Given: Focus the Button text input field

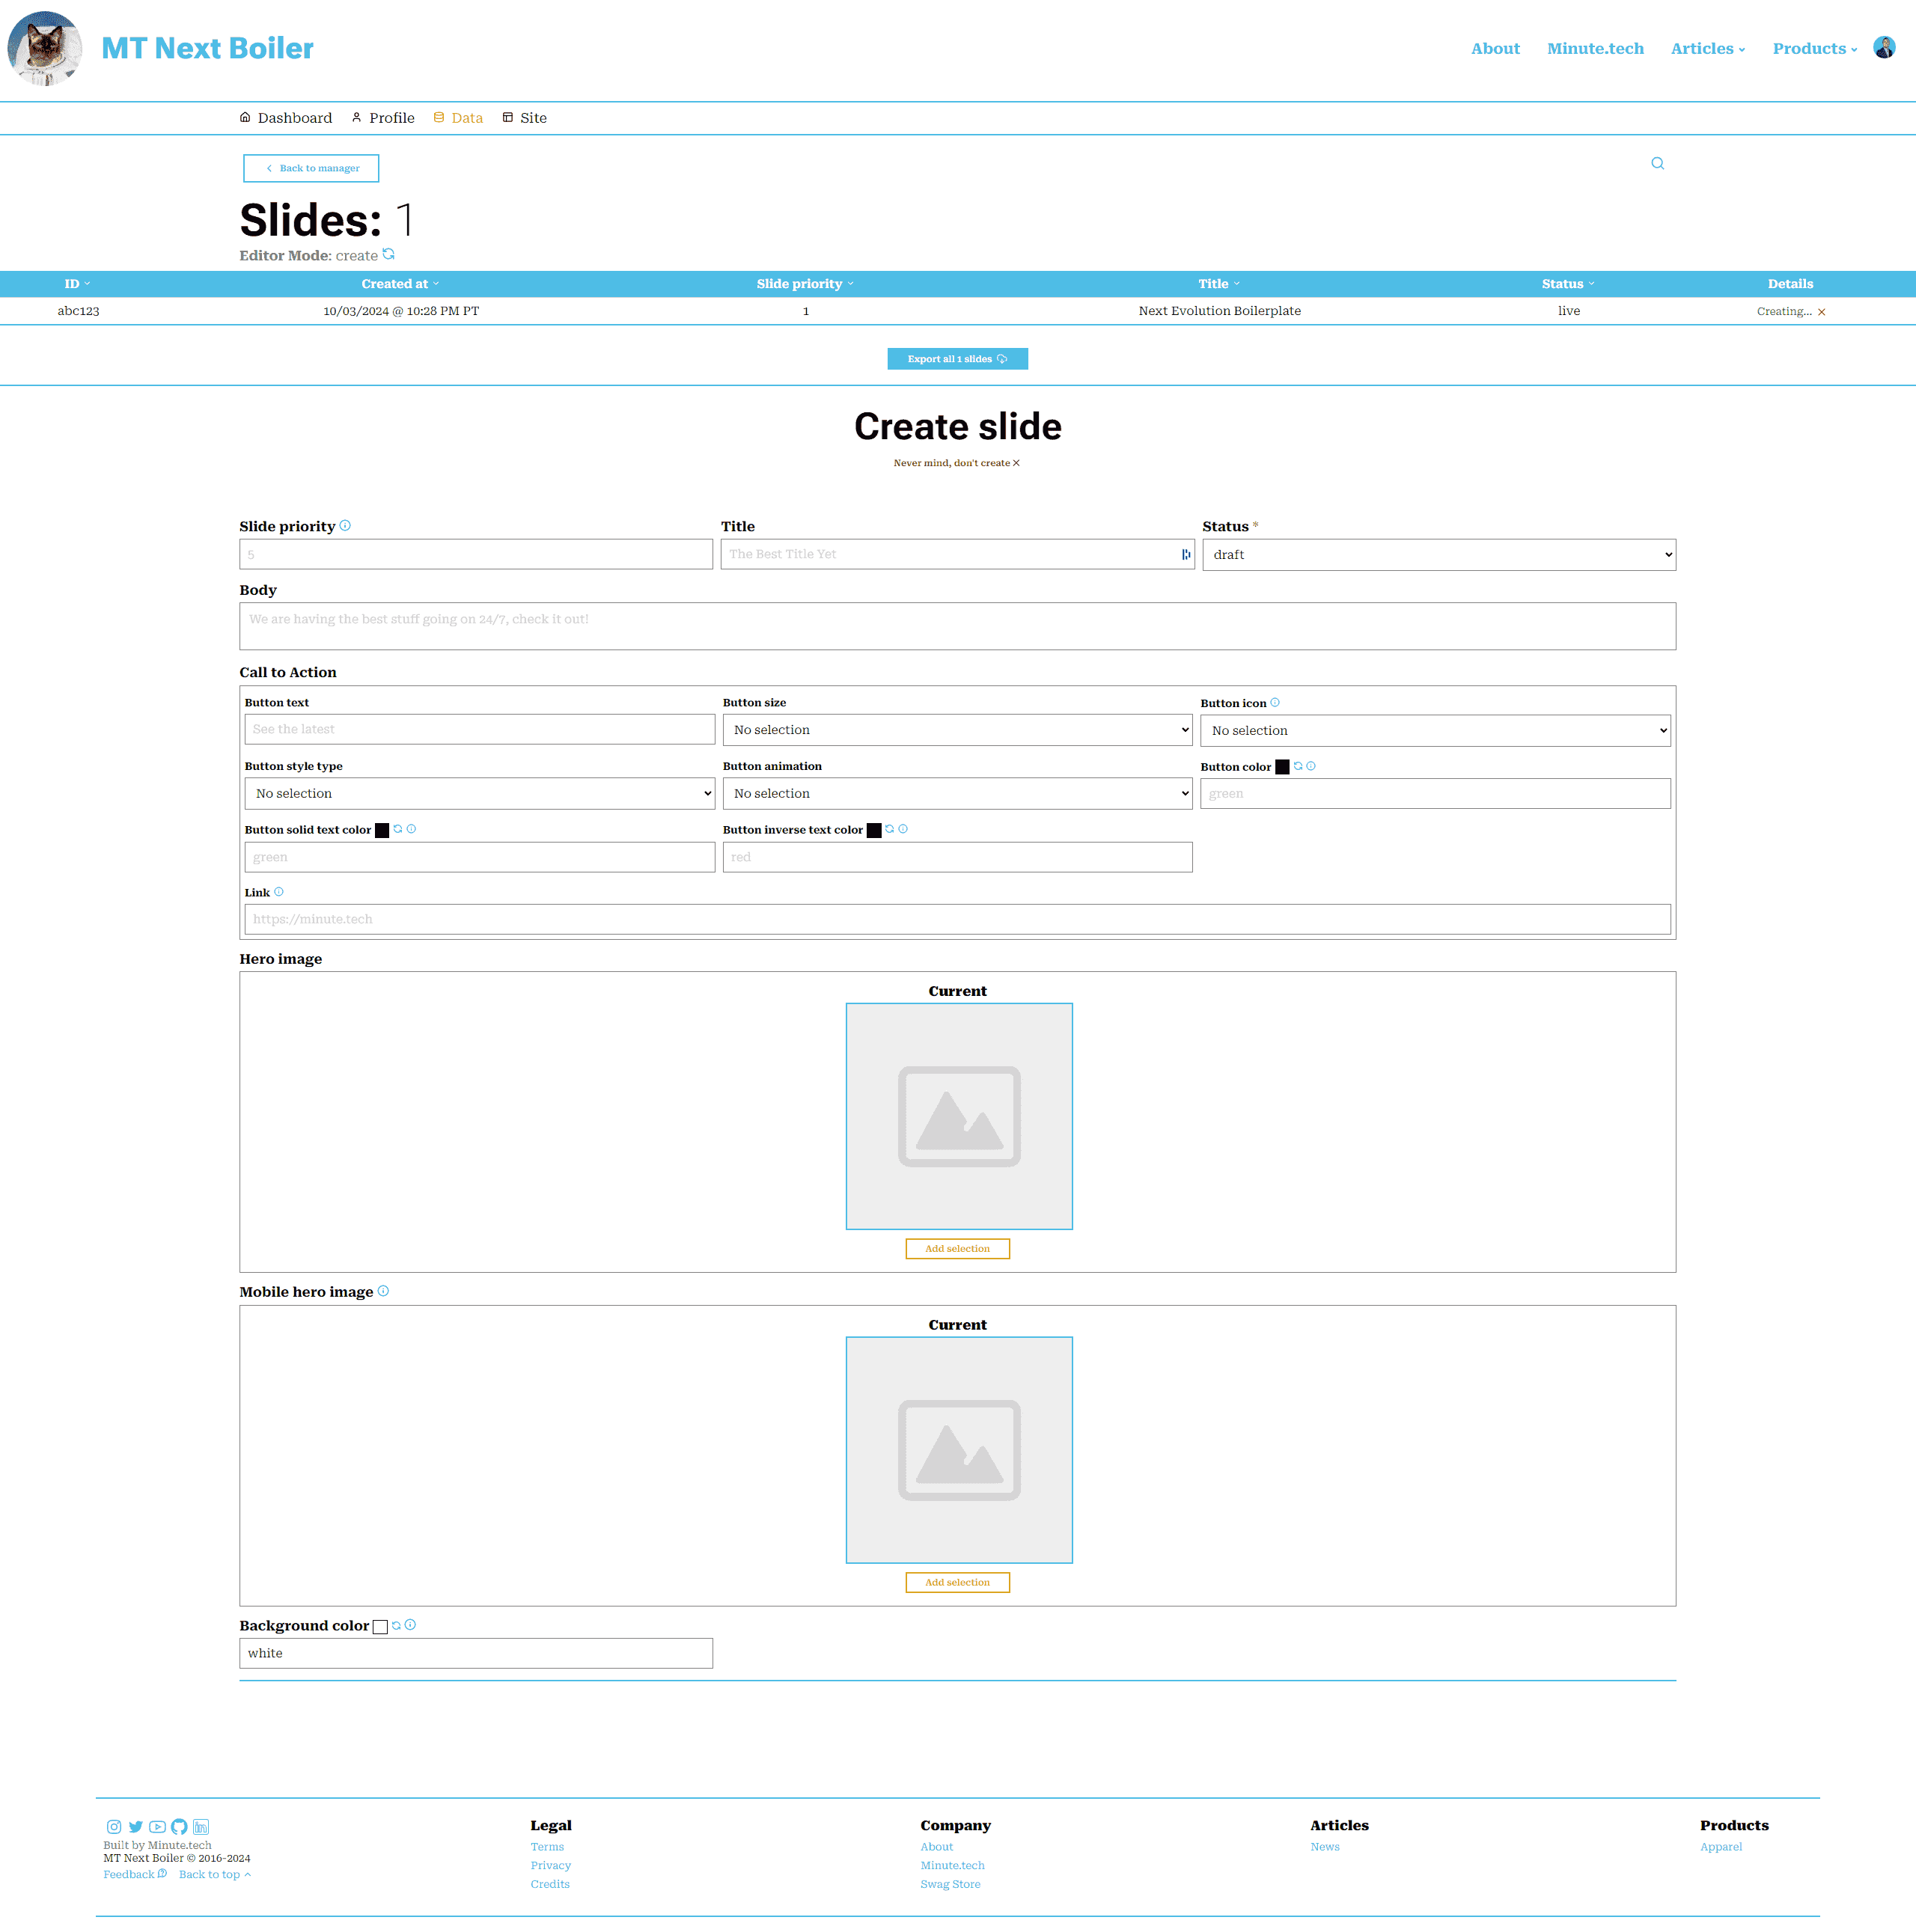Looking at the screenshot, I should coord(480,729).
